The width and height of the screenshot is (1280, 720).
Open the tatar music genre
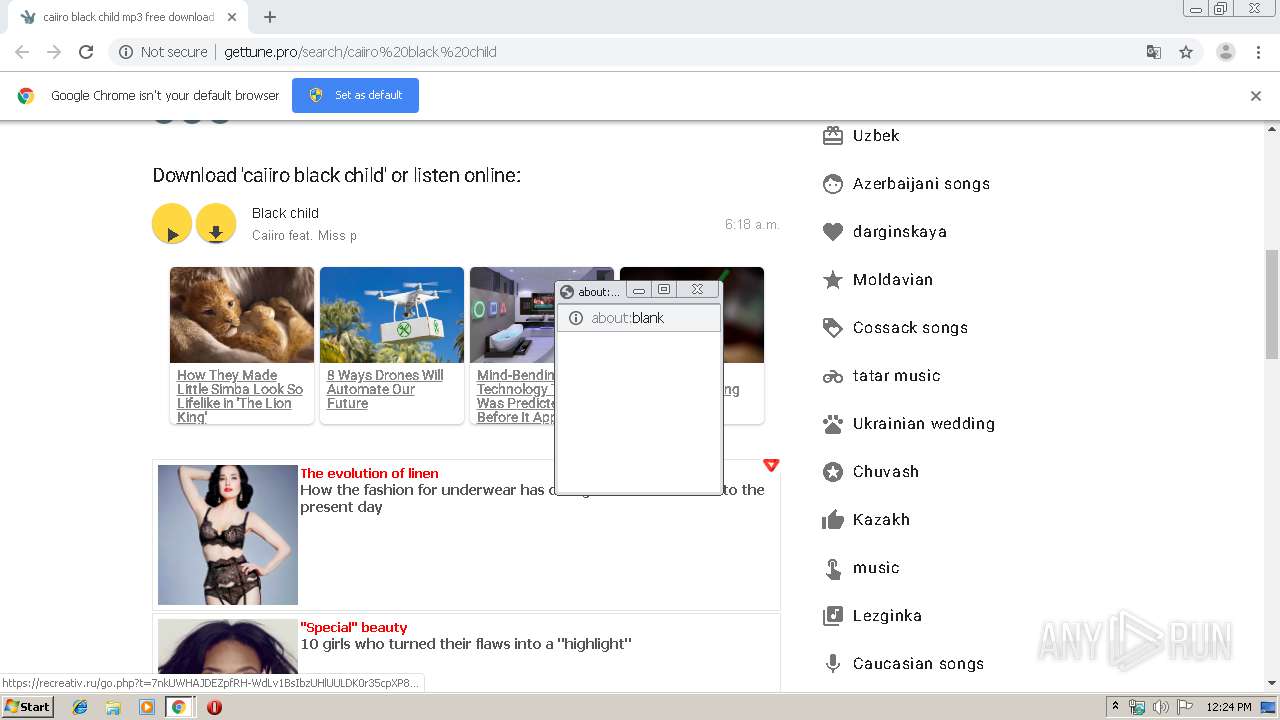[x=896, y=376]
